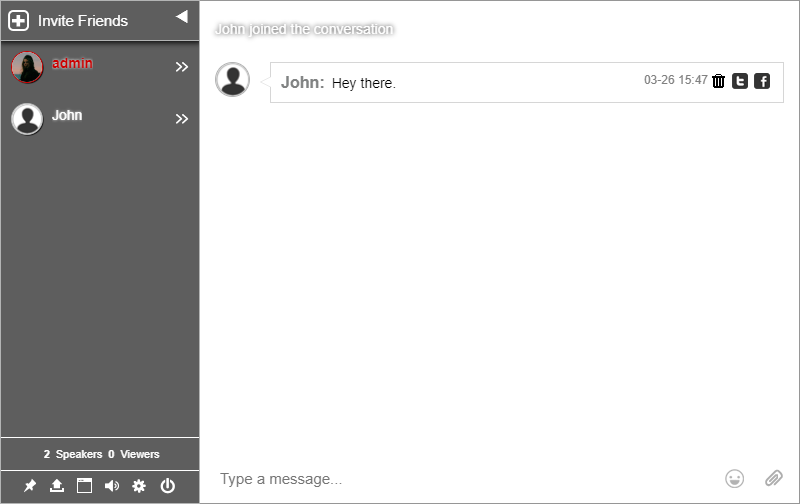The image size is (800, 504).
Task: Expand options for John user
Action: point(182,119)
